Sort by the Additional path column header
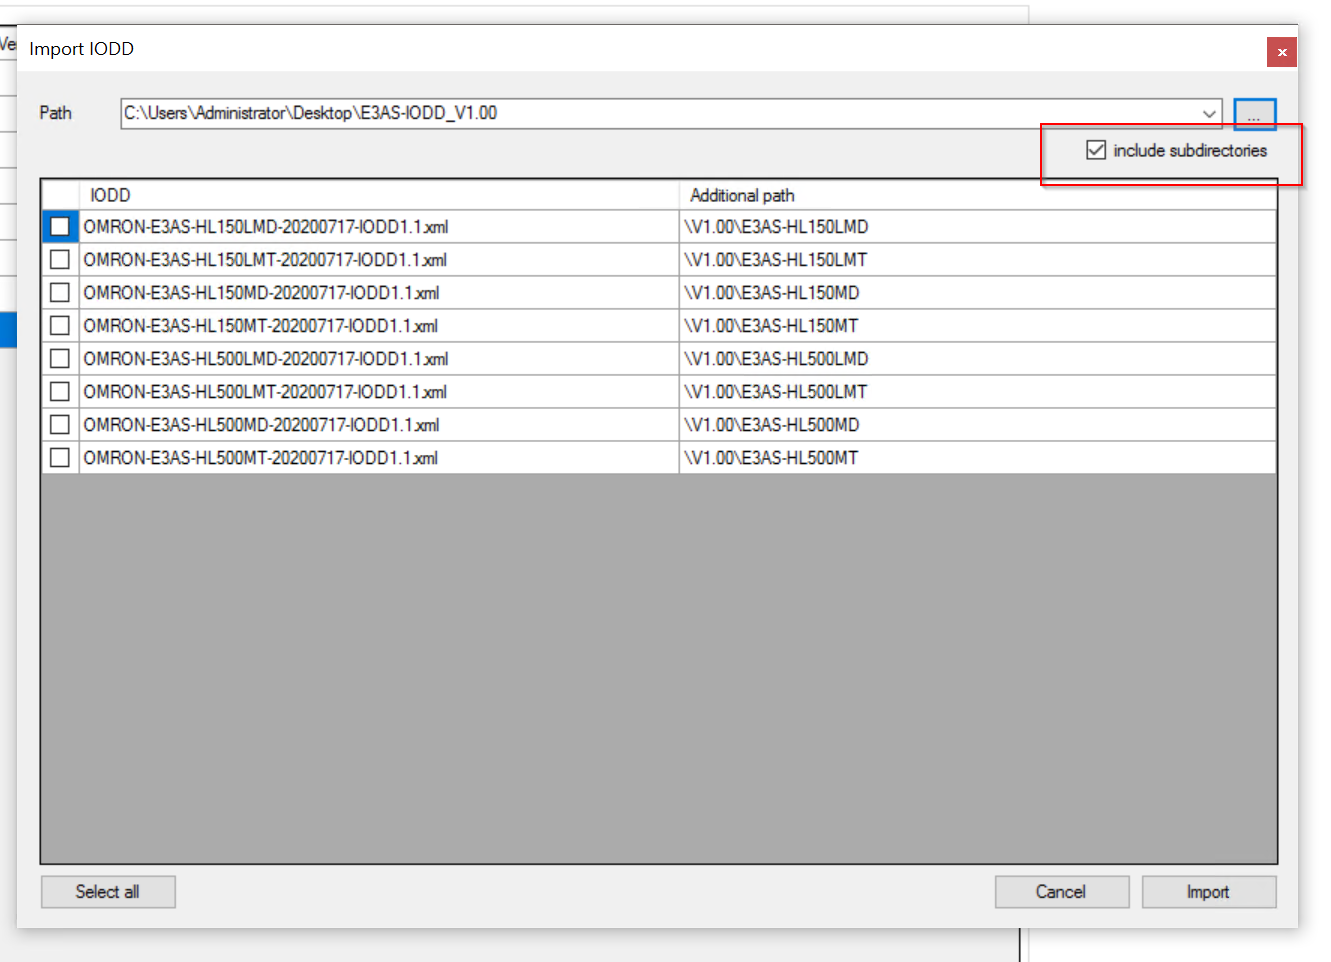This screenshot has height=962, width=1331. coord(978,195)
